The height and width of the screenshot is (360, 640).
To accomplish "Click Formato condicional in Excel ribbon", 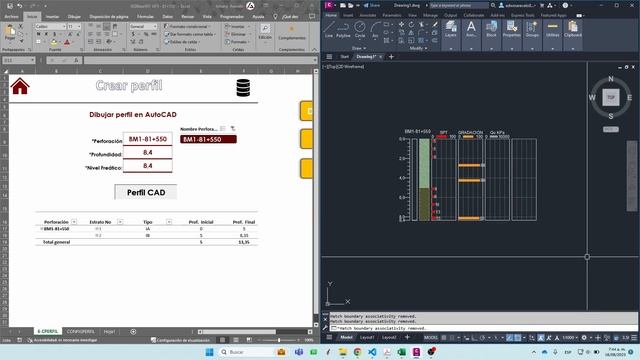I will (x=188, y=27).
